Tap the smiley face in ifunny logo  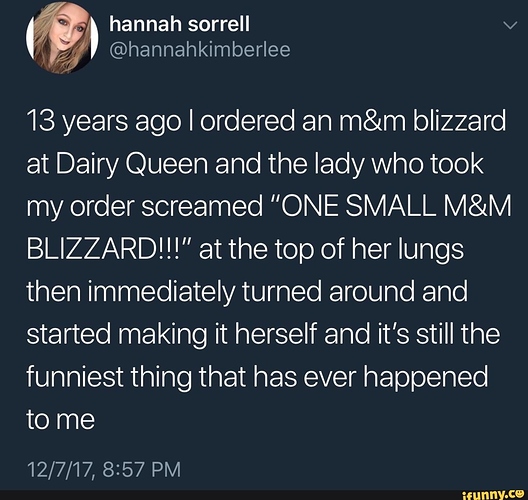(x=520, y=494)
